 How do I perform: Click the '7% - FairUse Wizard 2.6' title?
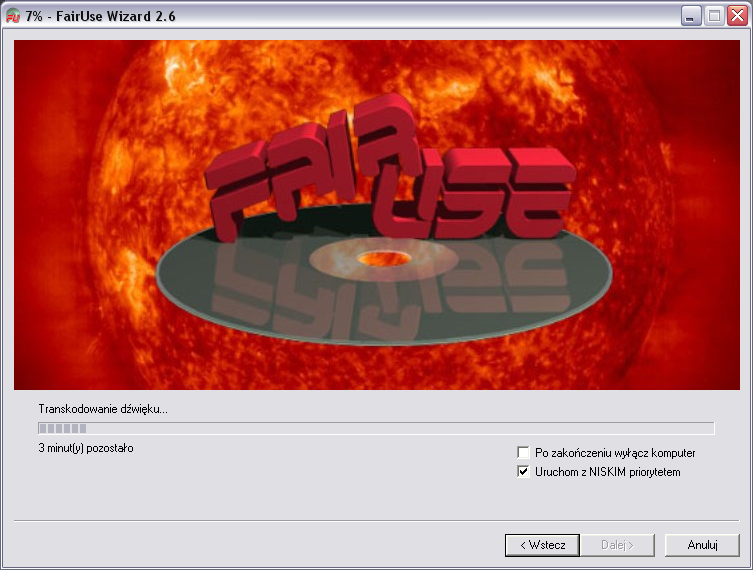click(x=100, y=16)
